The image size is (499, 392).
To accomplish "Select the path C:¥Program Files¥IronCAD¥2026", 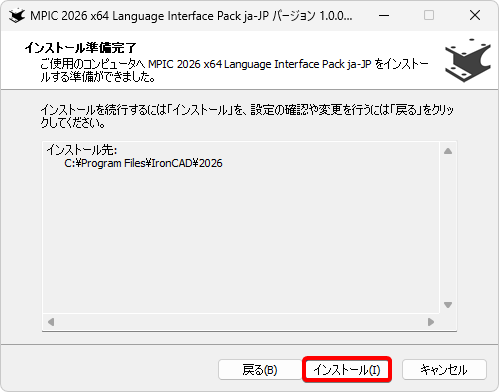I will [x=143, y=163].
